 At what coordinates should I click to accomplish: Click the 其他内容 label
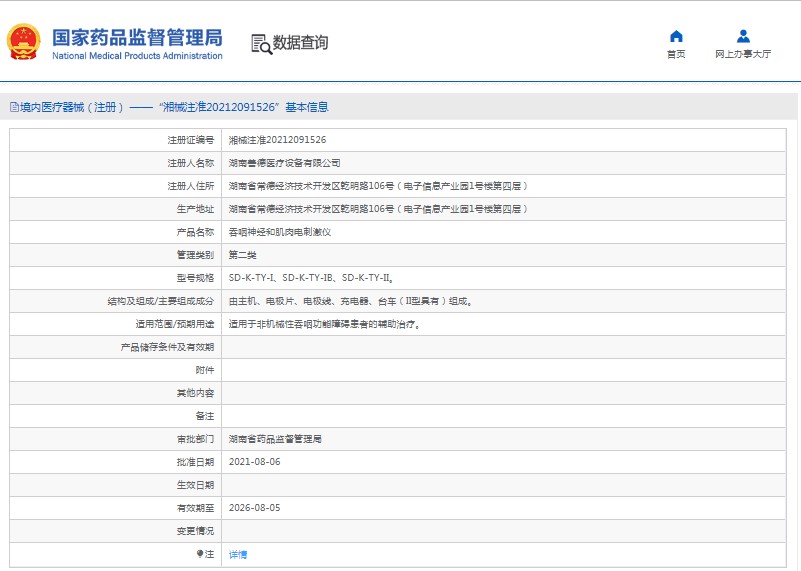point(195,393)
